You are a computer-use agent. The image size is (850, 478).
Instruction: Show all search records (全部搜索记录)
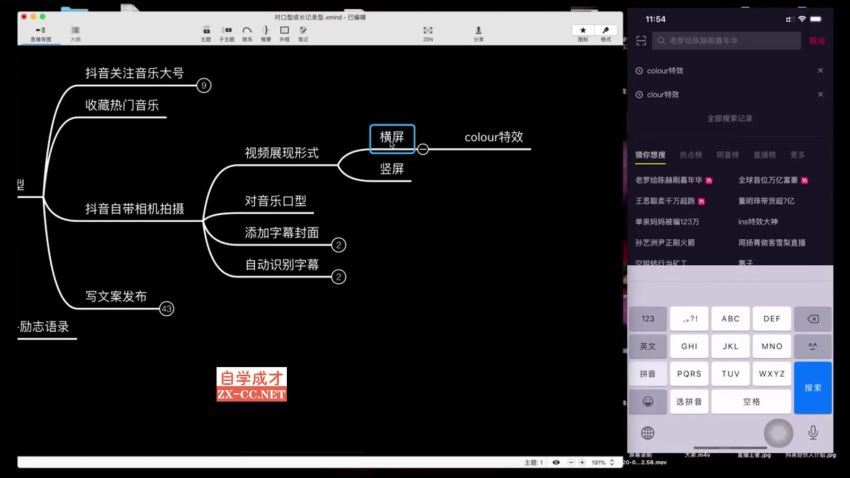click(730, 118)
